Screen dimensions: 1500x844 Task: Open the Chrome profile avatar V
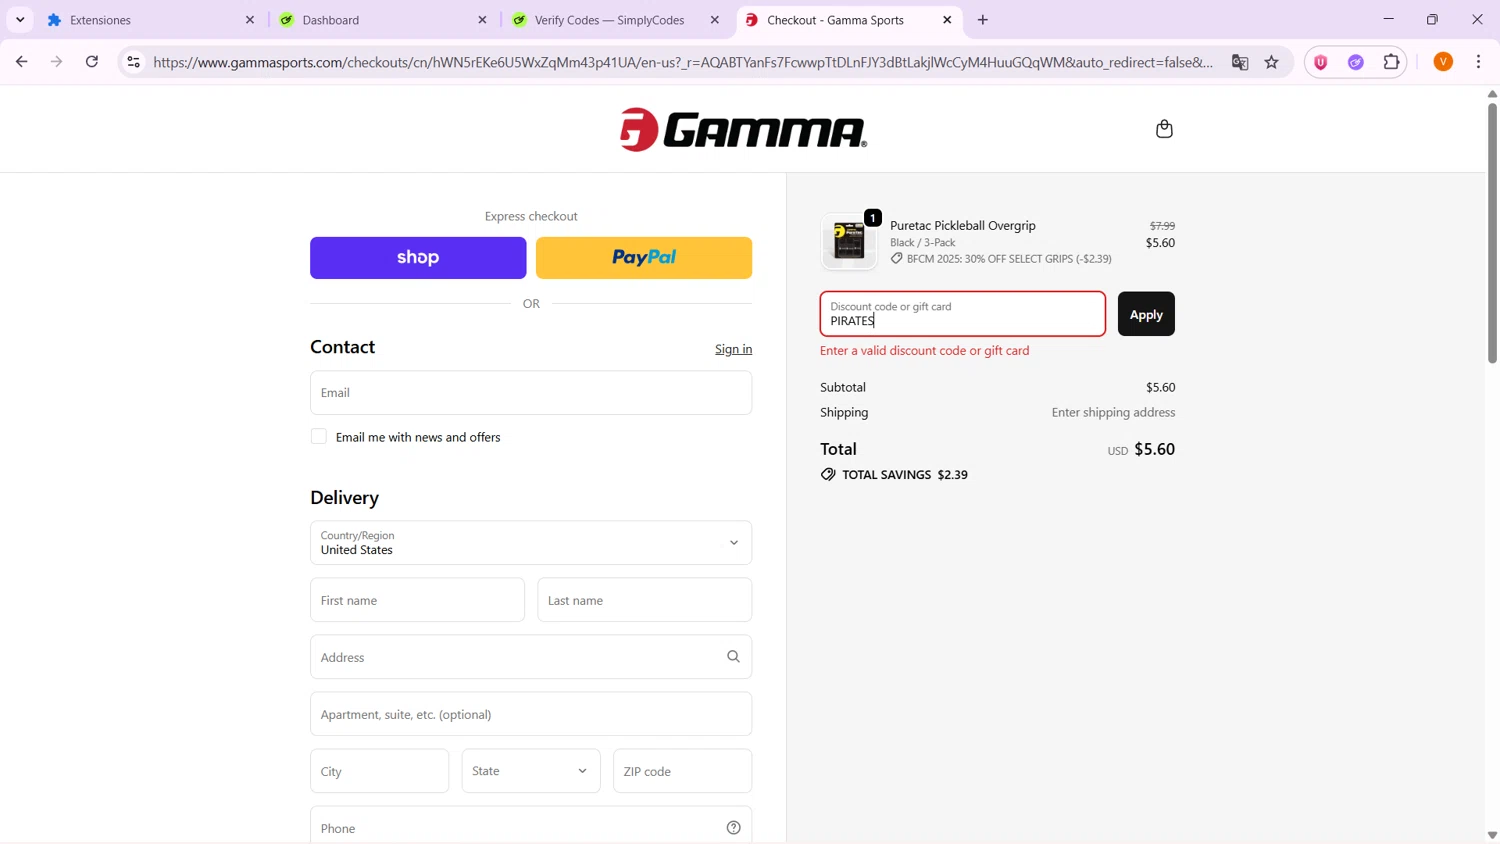pyautogui.click(x=1443, y=62)
